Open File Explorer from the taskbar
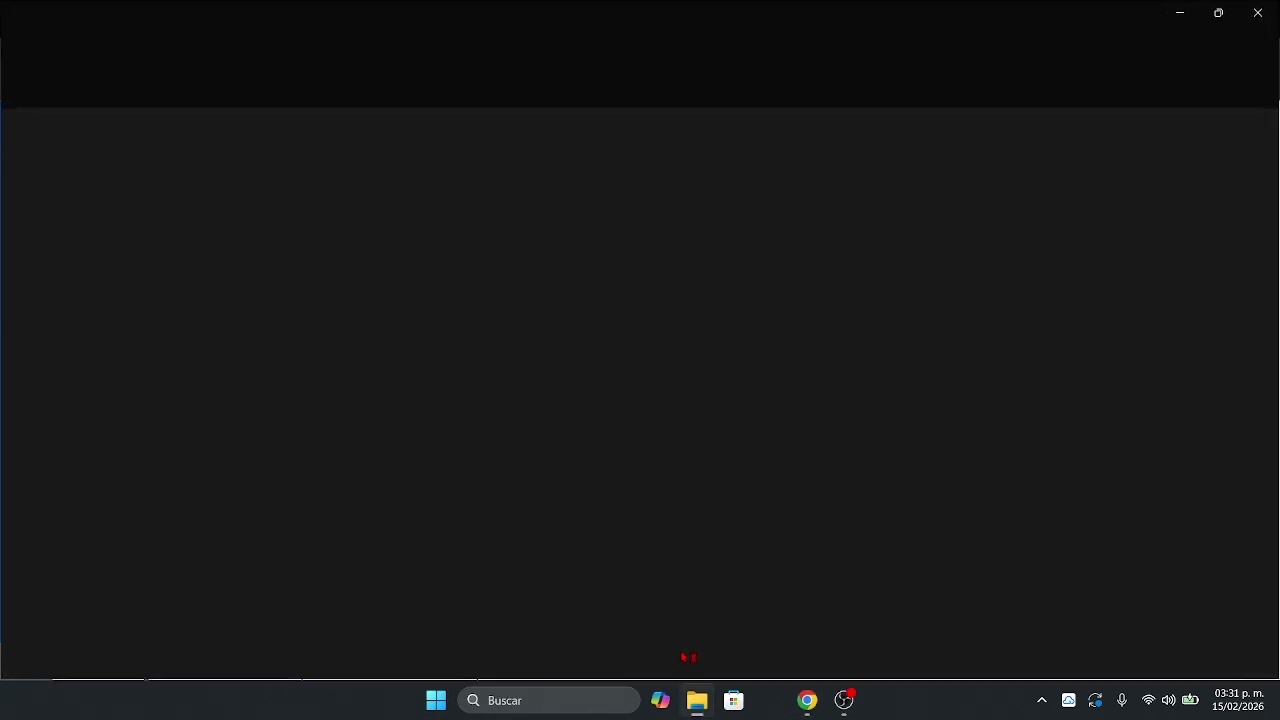Image resolution: width=1280 pixels, height=720 pixels. (697, 700)
